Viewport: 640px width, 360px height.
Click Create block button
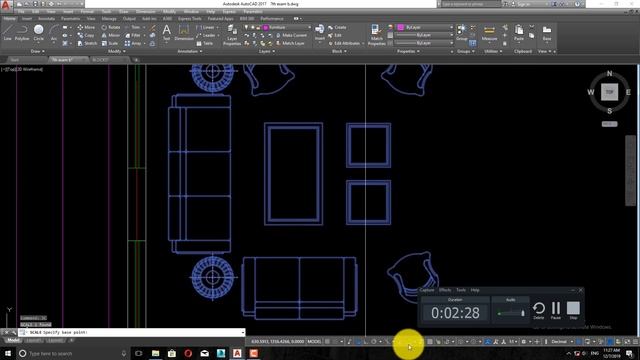337,27
